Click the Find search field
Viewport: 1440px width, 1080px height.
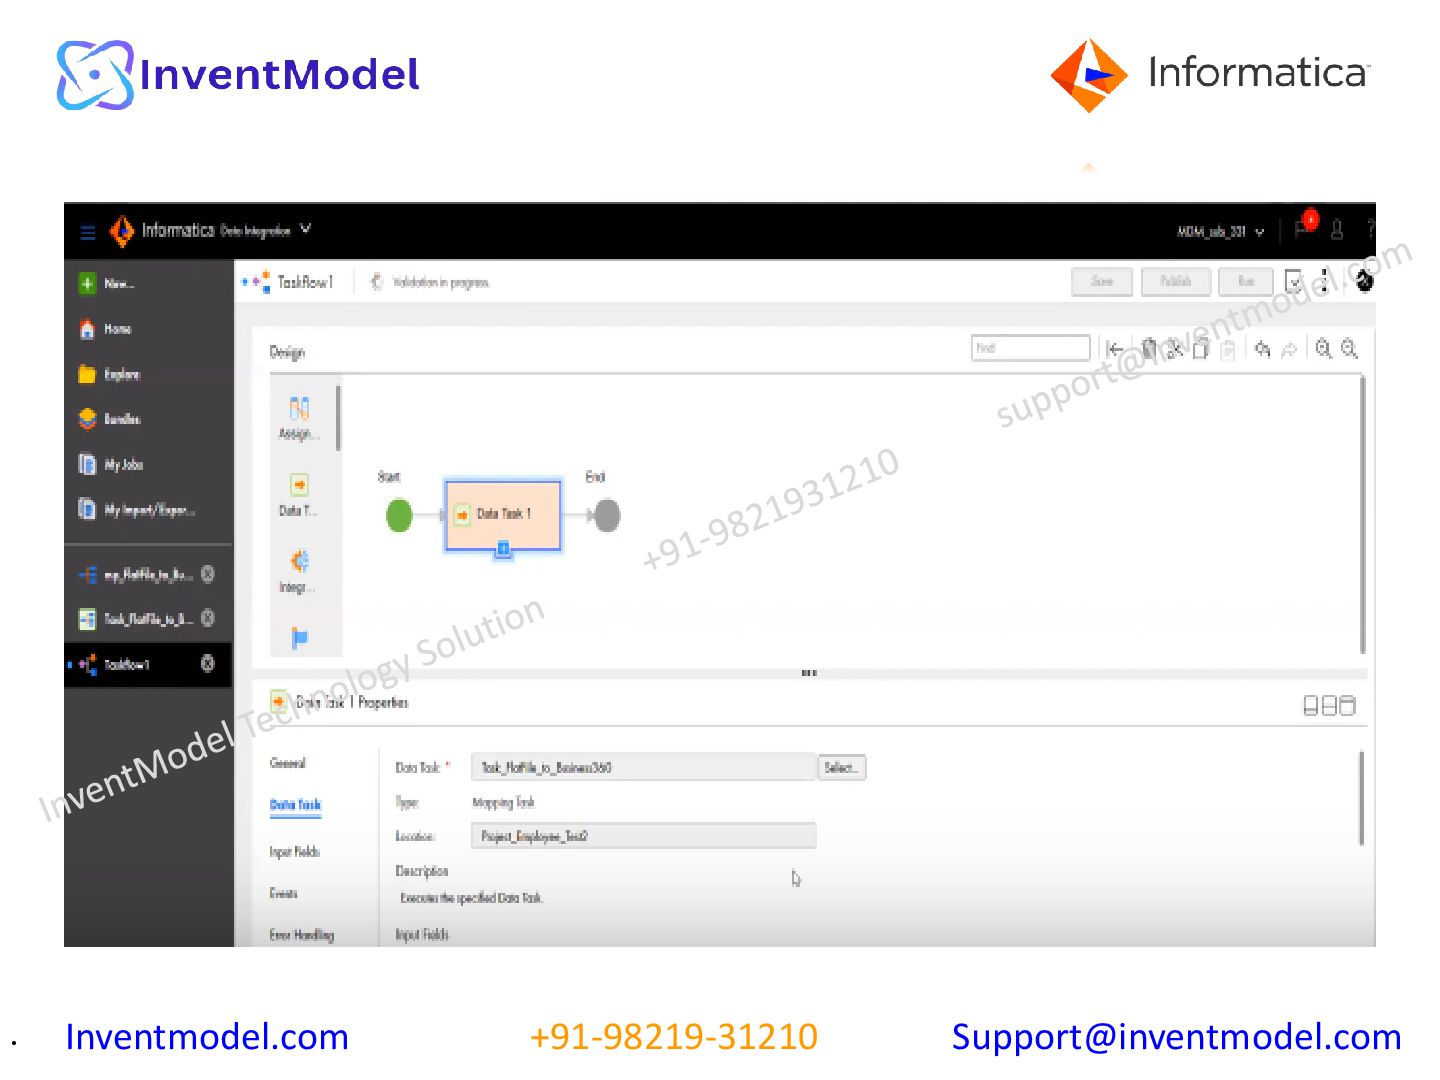[x=1030, y=348]
